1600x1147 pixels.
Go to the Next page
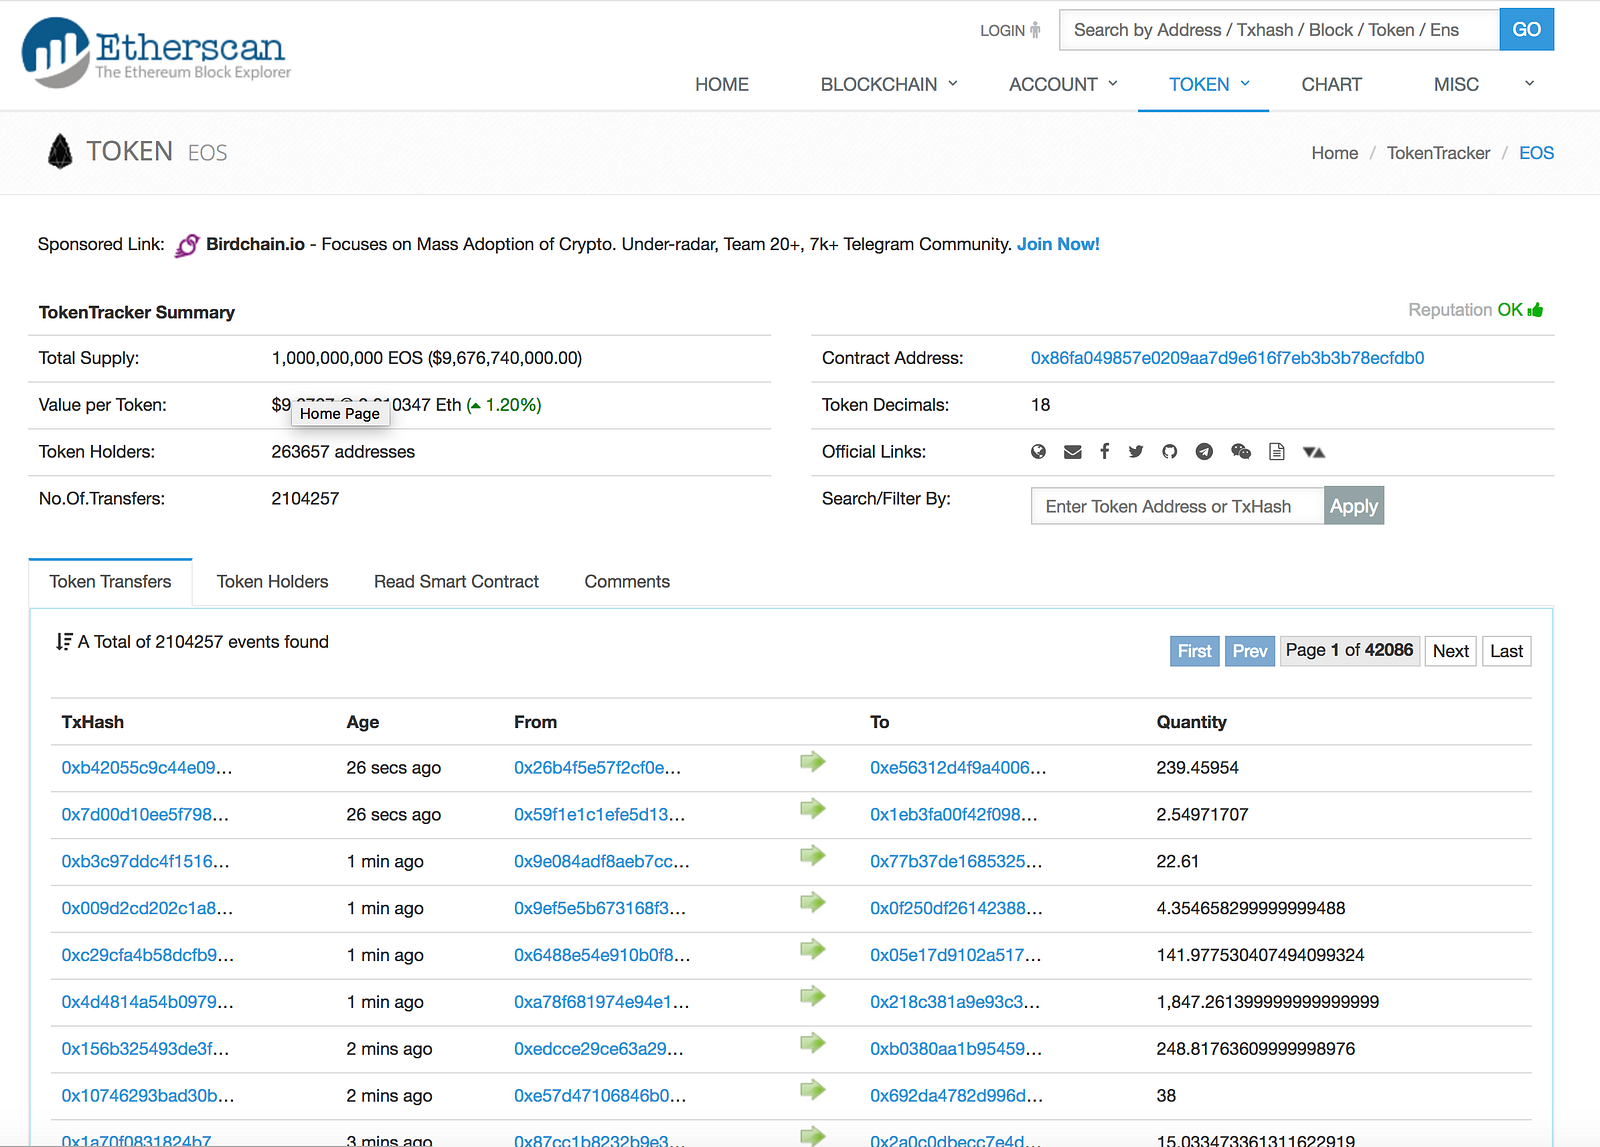(x=1451, y=651)
